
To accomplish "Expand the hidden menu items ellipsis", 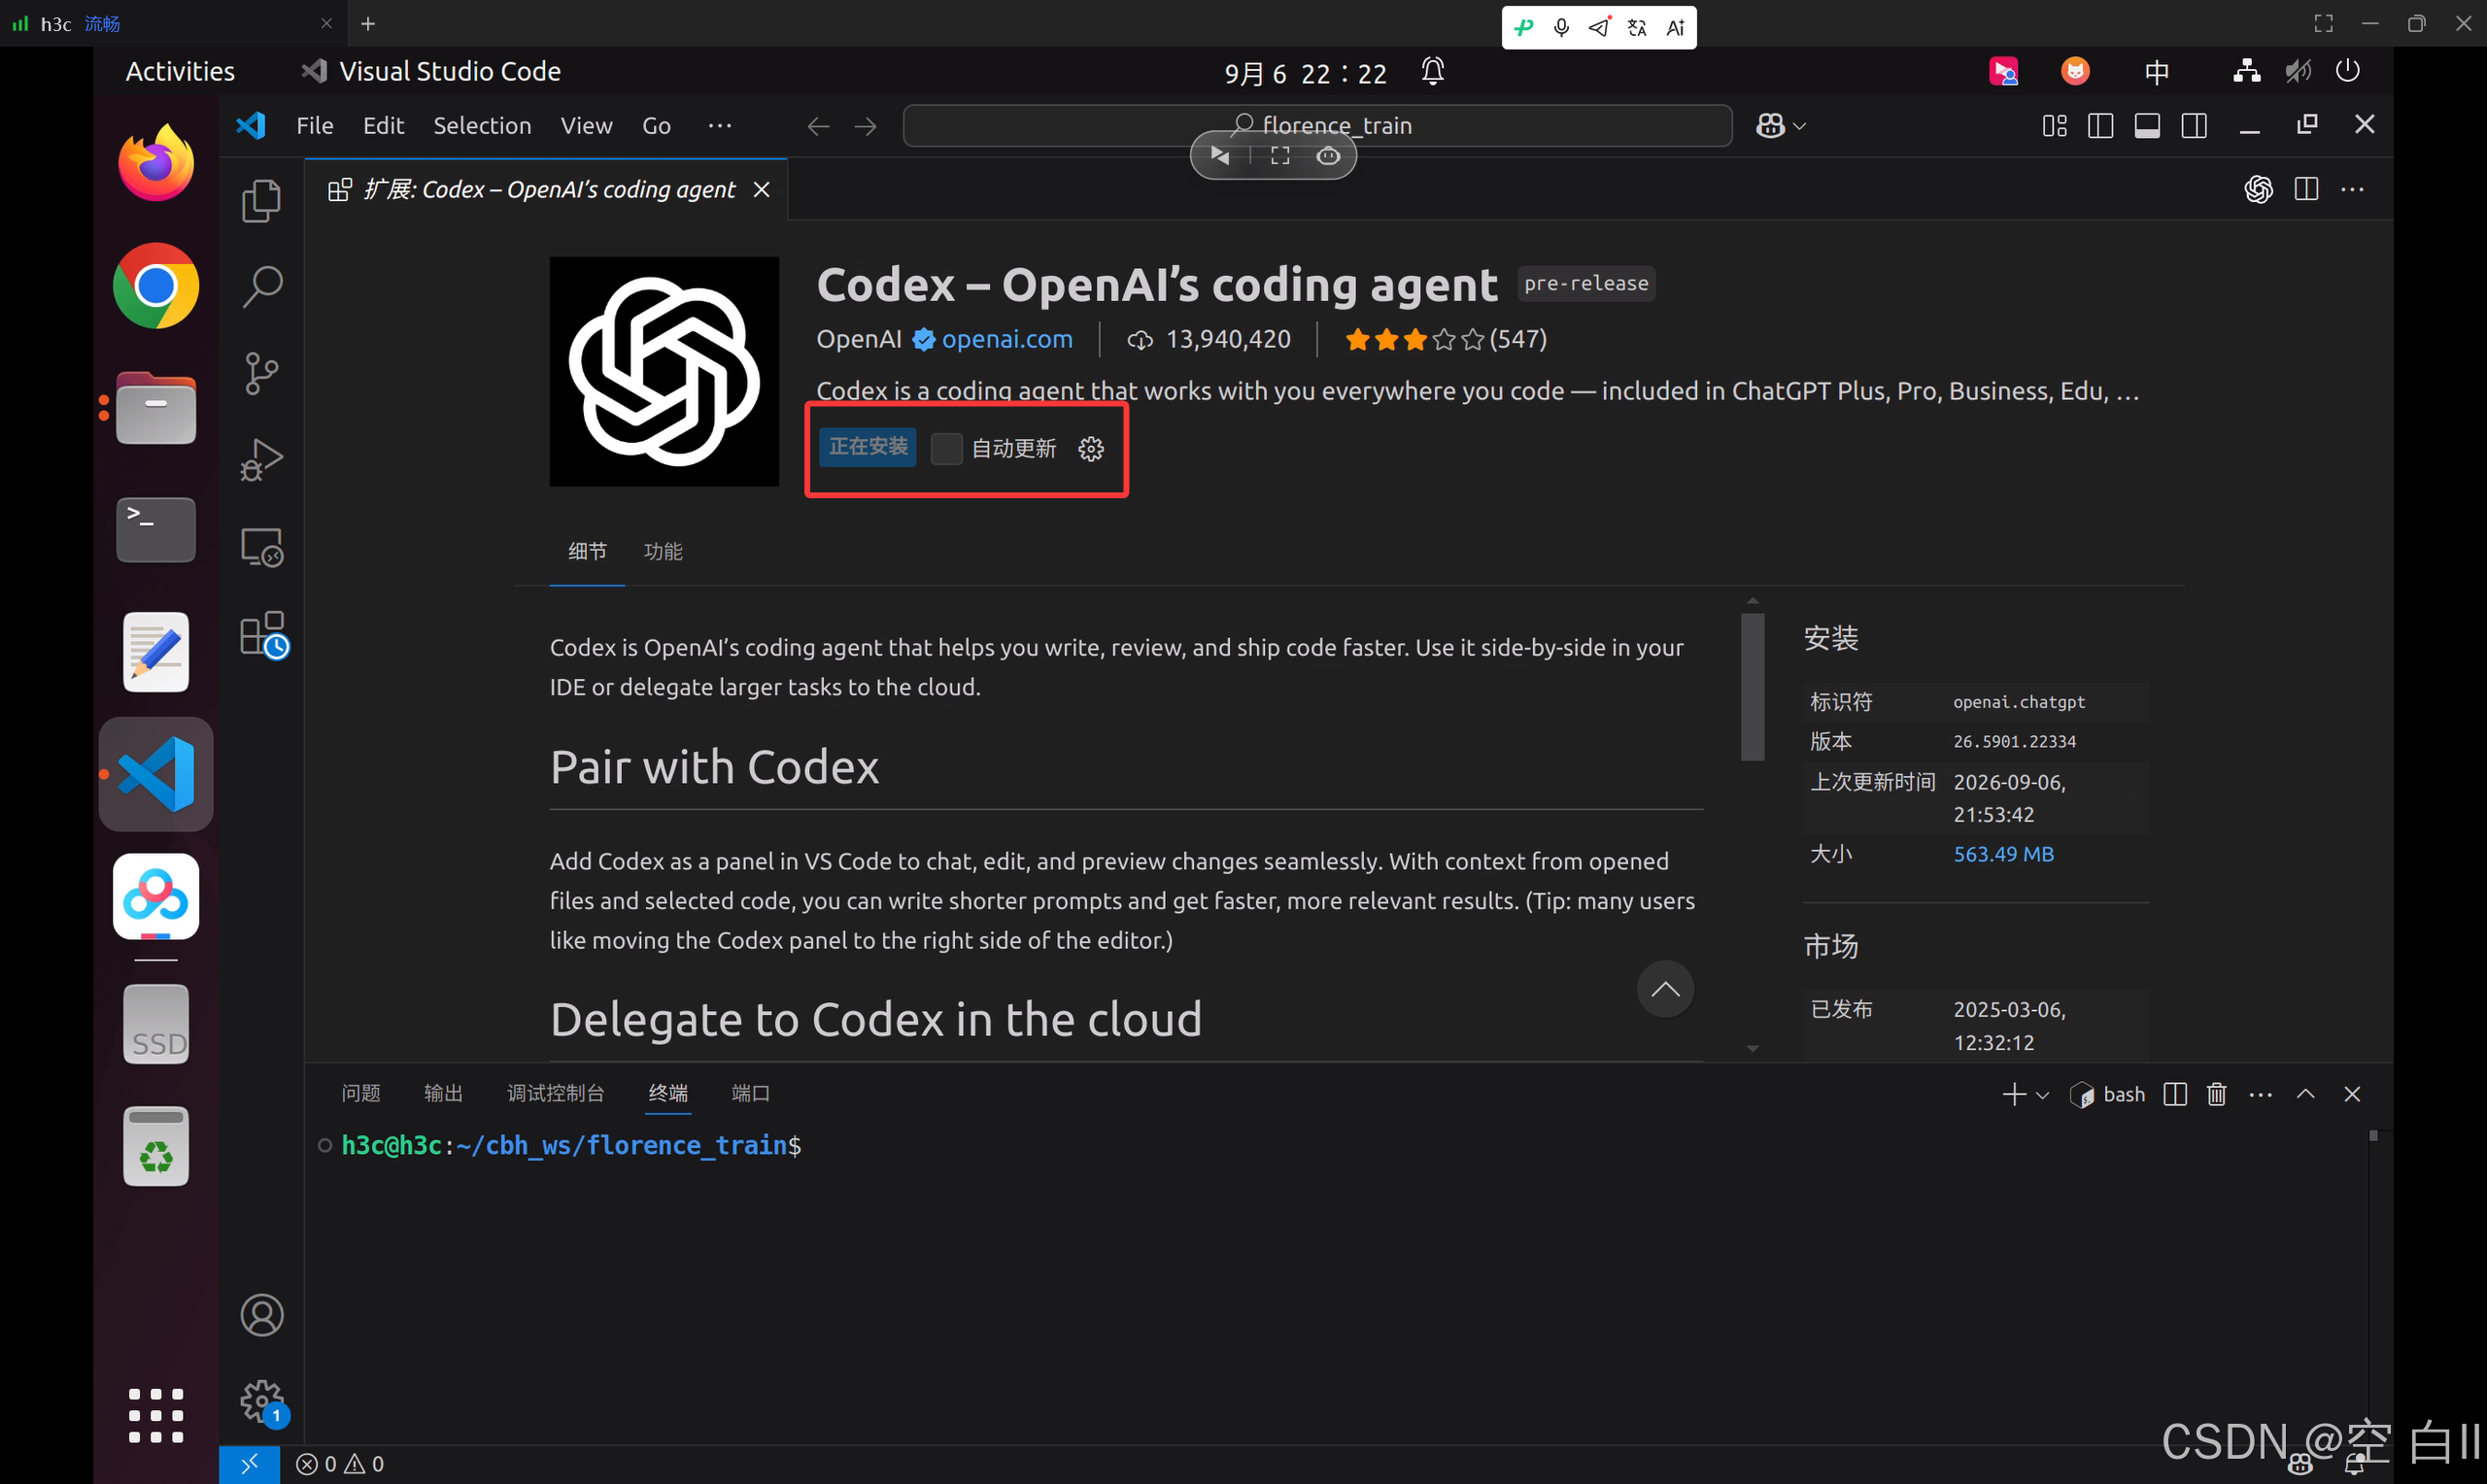I will pos(720,126).
